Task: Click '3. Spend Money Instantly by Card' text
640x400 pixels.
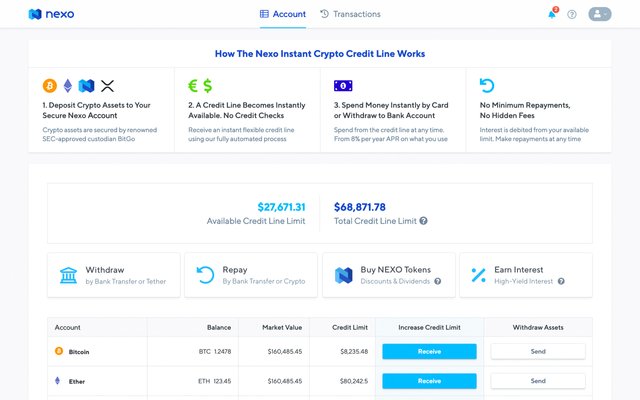Action: point(391,110)
